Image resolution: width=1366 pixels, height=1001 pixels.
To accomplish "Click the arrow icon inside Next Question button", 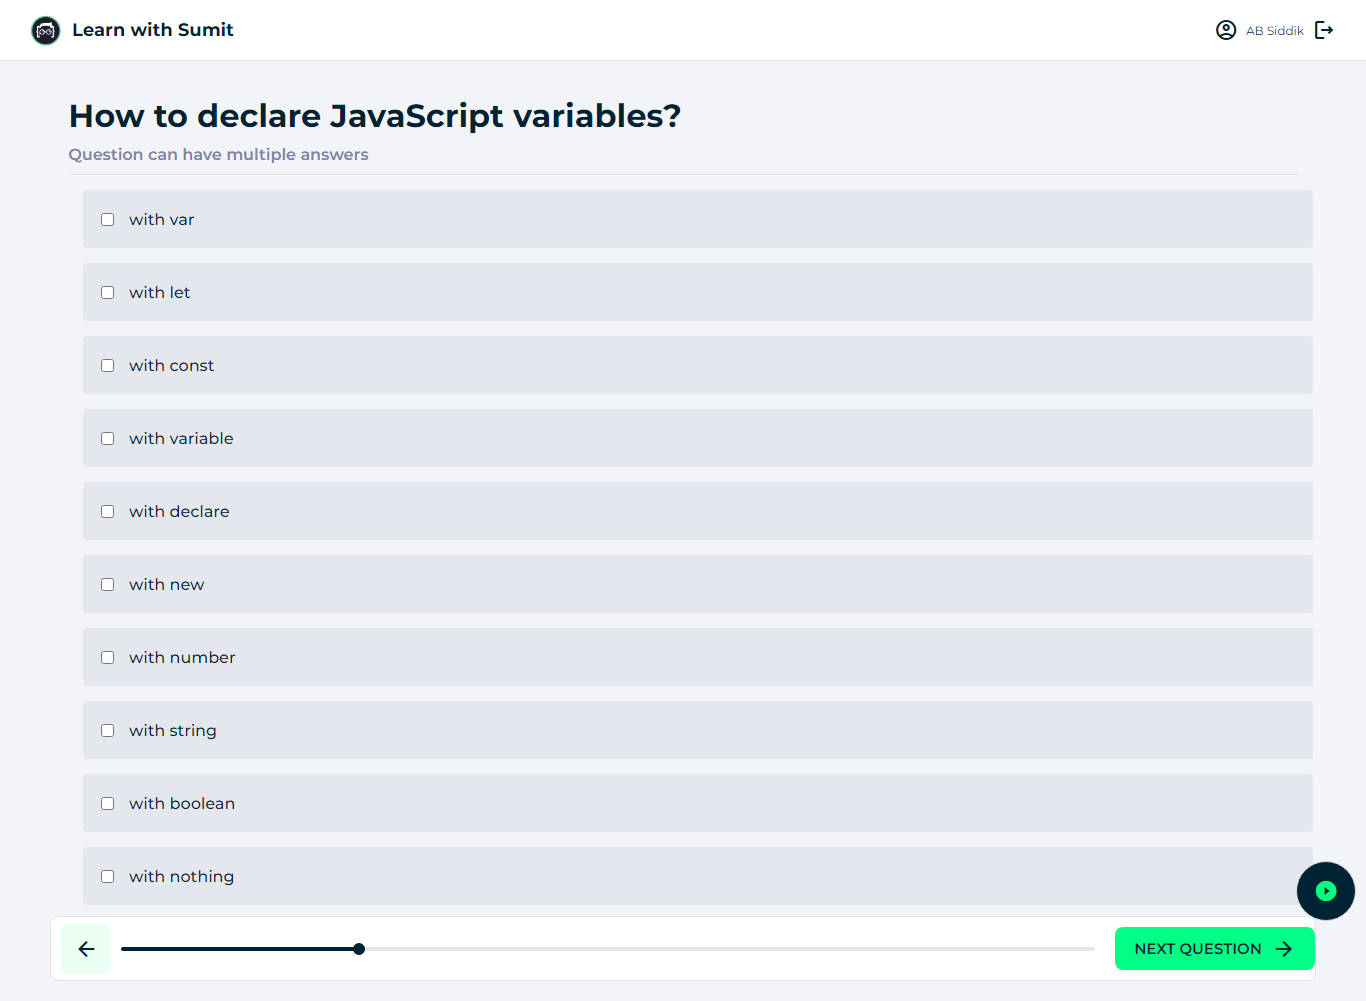I will [1283, 948].
